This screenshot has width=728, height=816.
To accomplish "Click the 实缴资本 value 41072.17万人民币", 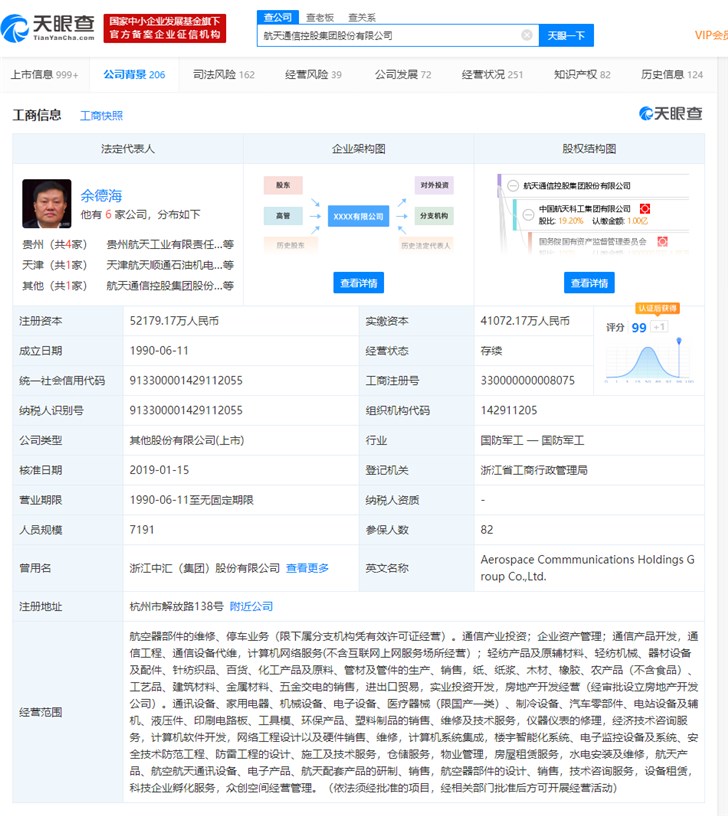I will pyautogui.click(x=525, y=321).
